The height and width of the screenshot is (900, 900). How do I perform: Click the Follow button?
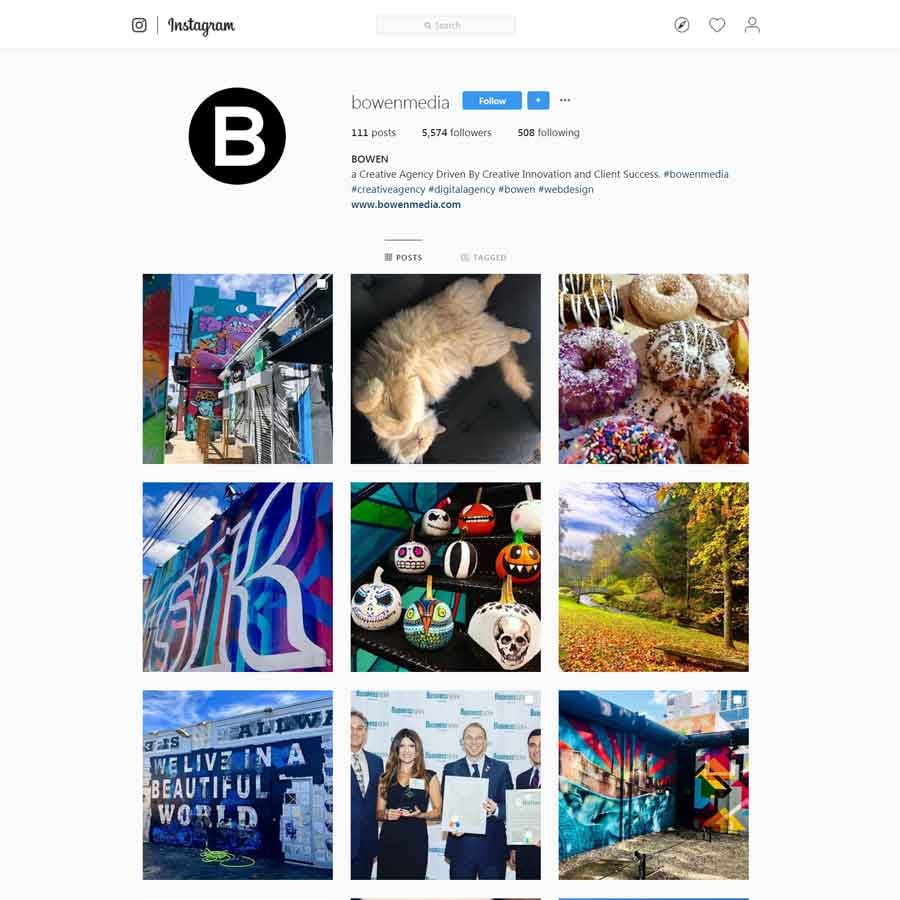coord(492,100)
